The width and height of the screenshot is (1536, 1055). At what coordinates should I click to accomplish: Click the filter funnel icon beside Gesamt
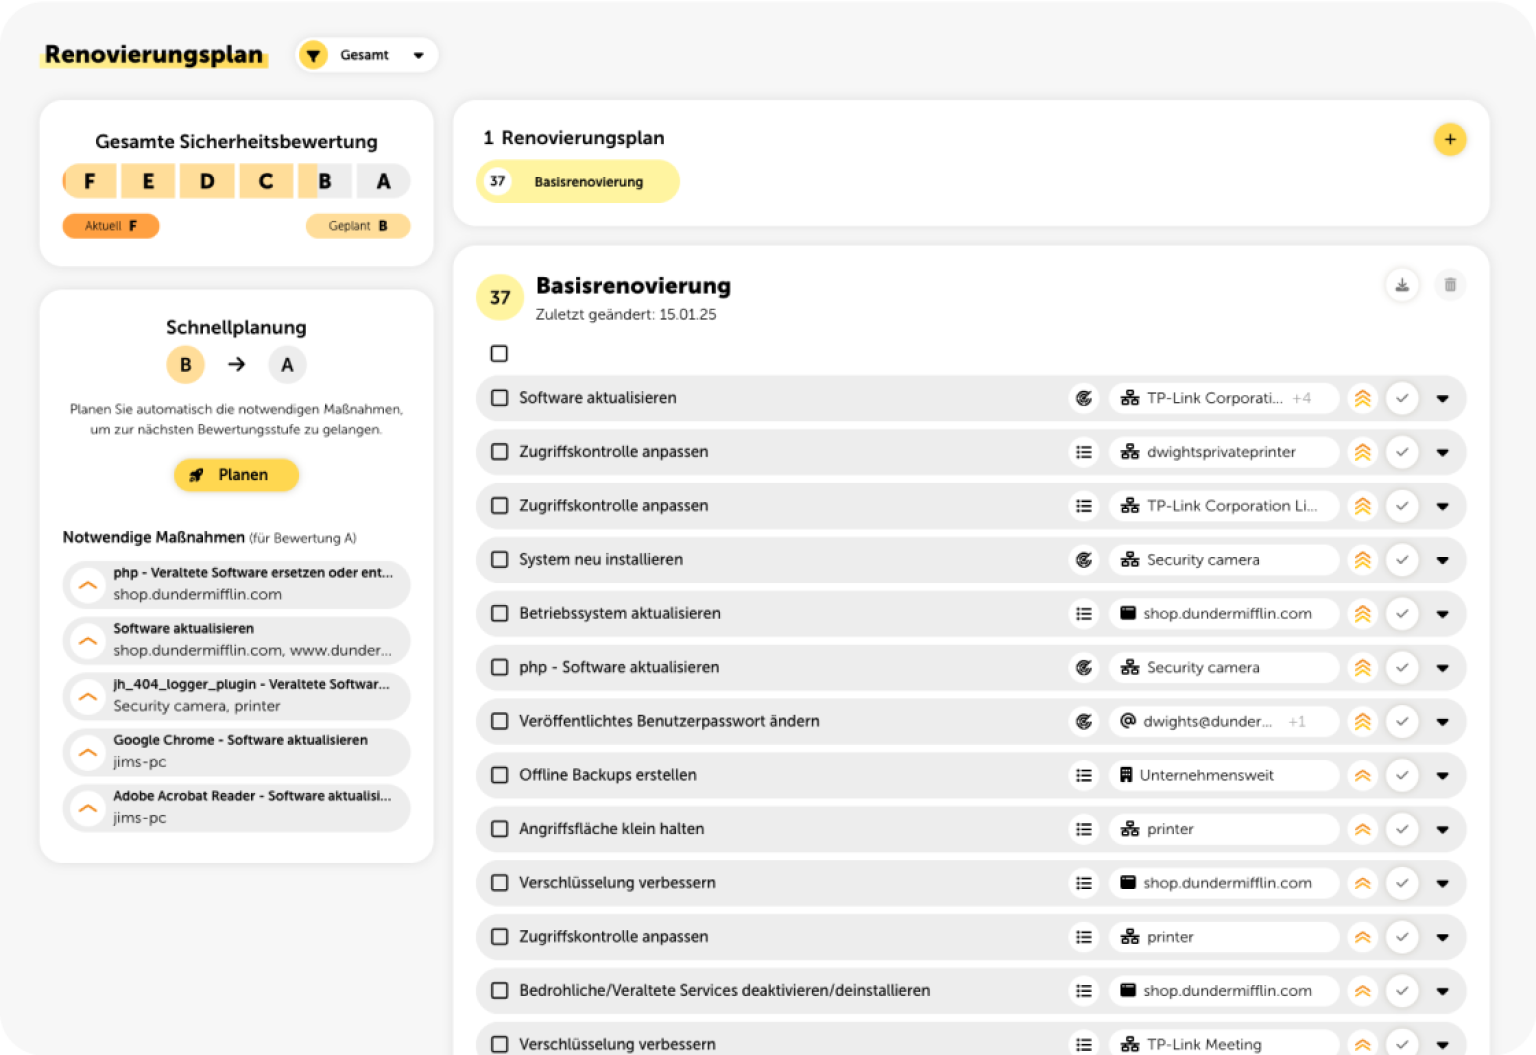coord(313,55)
